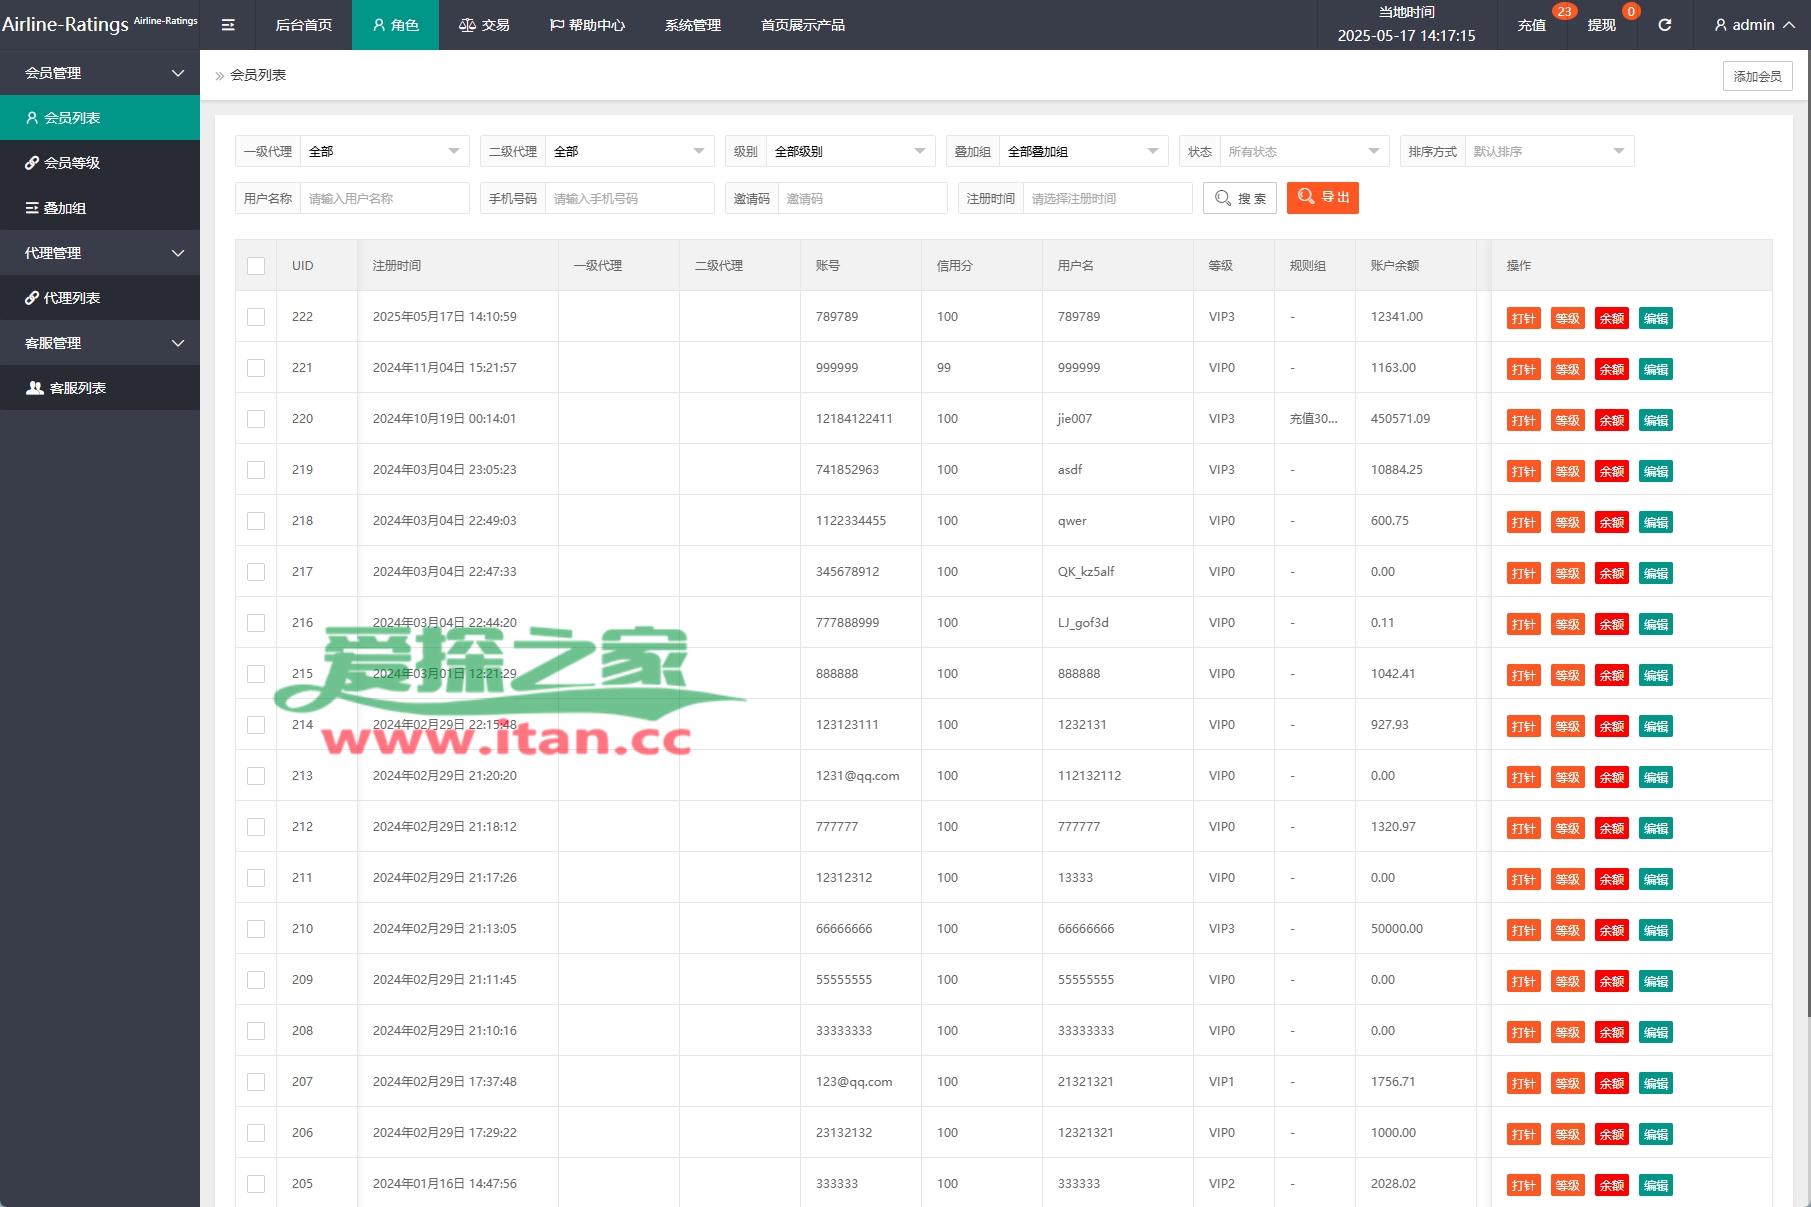
Task: Open 代理列表 in the sidebar
Action: click(x=72, y=298)
